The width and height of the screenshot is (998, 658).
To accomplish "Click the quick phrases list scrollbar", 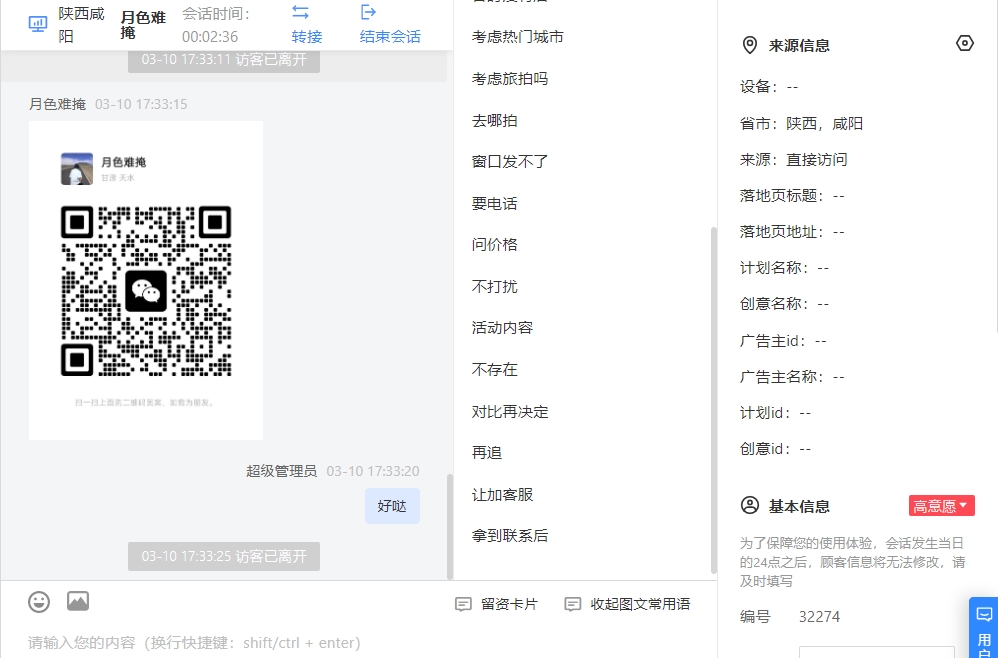I will point(713,400).
